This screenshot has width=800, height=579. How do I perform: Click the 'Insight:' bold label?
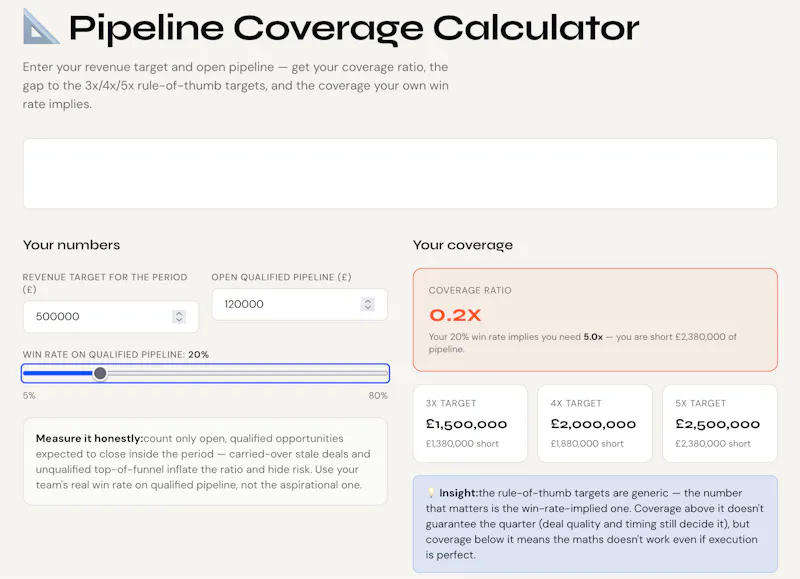pos(459,493)
